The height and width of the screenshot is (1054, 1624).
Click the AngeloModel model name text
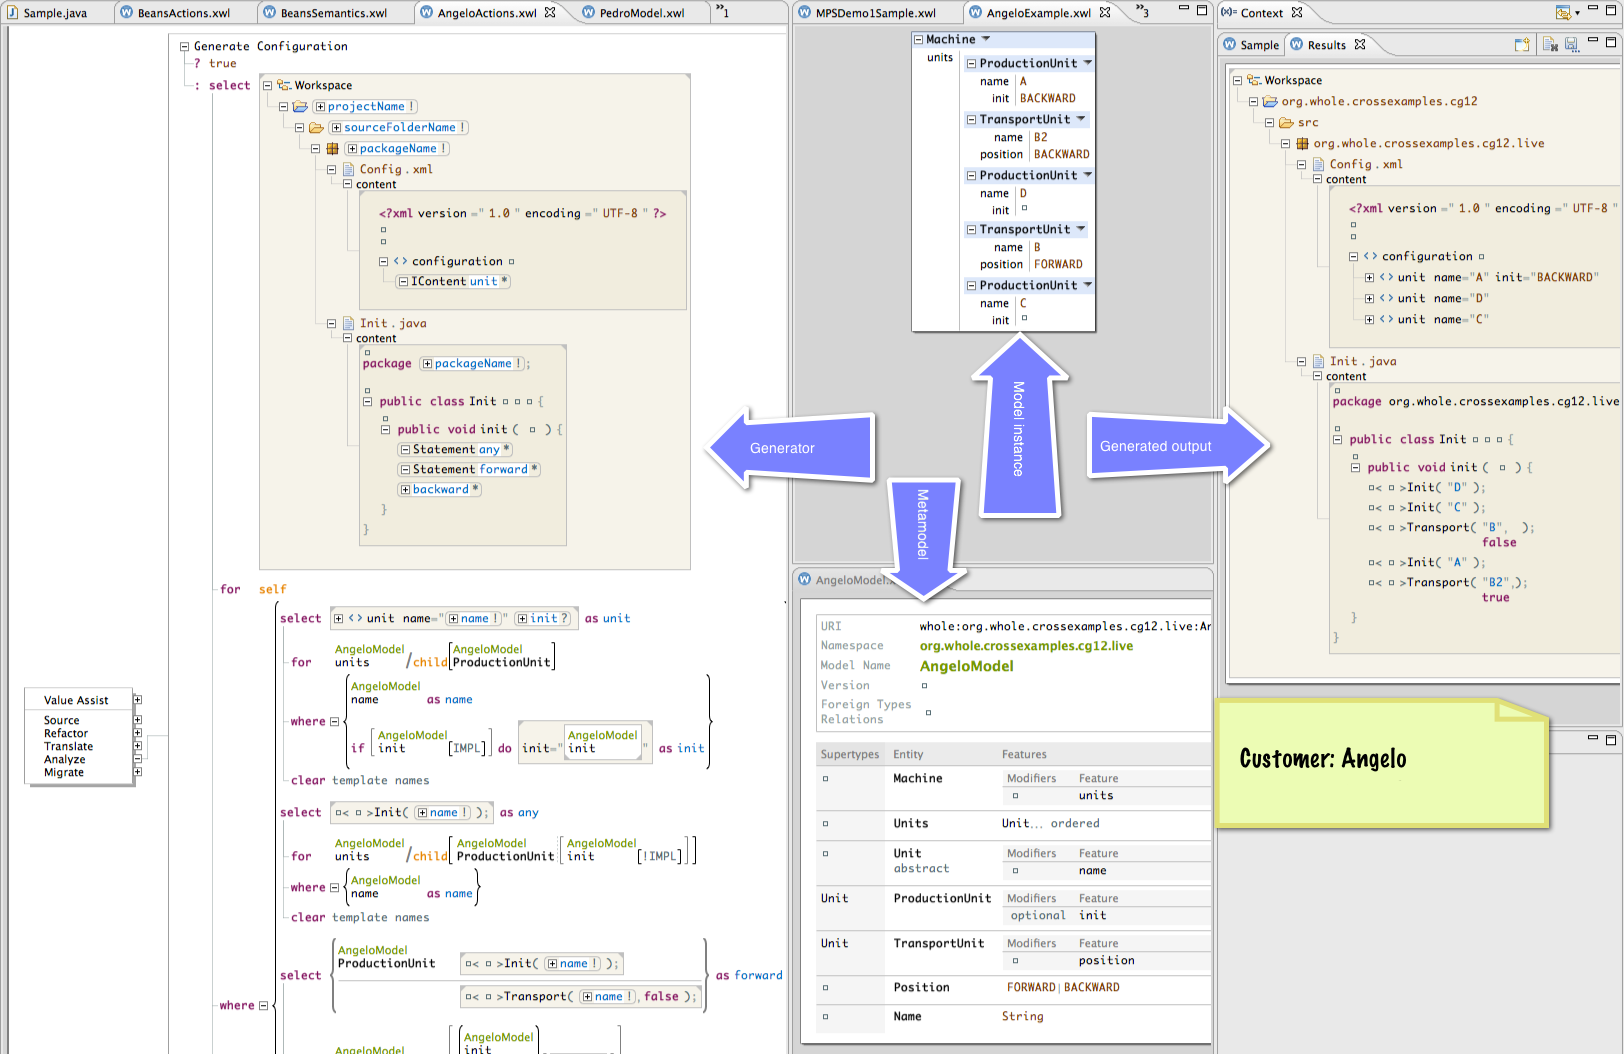pos(966,666)
